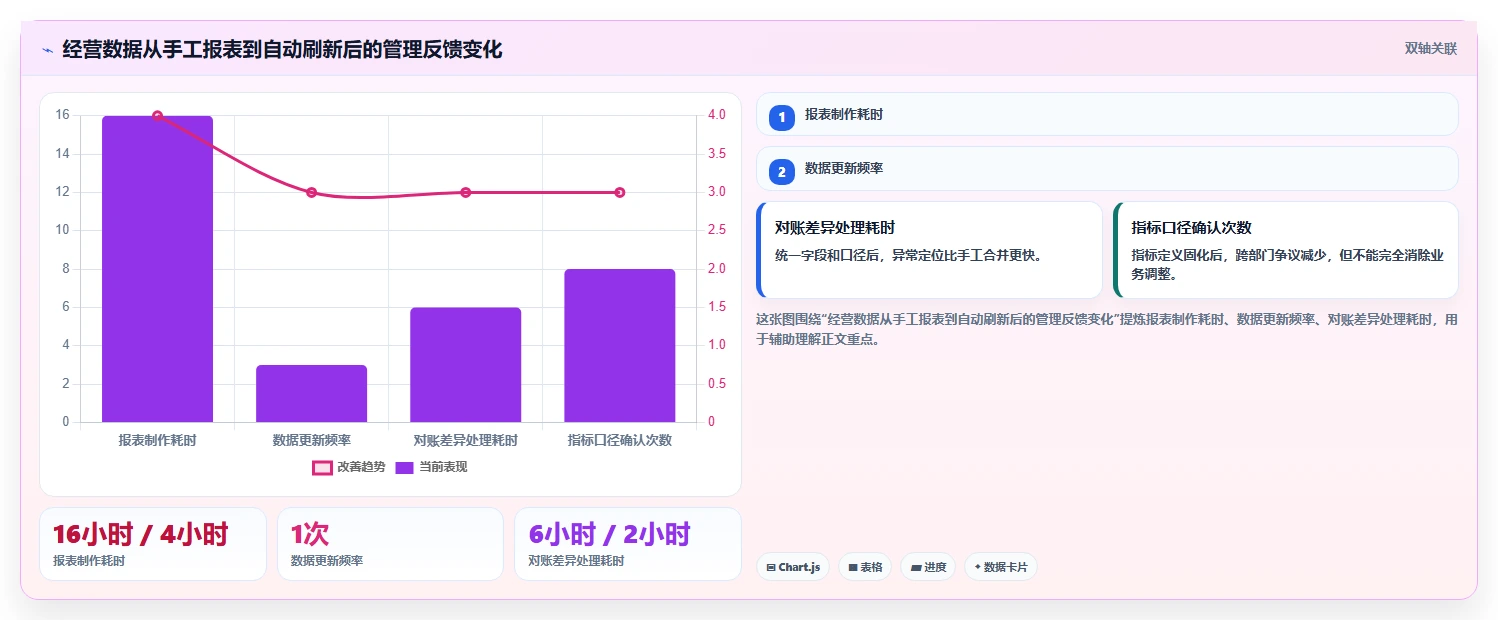
Task: Click the description 统一字段和口径后 text
Action: coord(909,255)
